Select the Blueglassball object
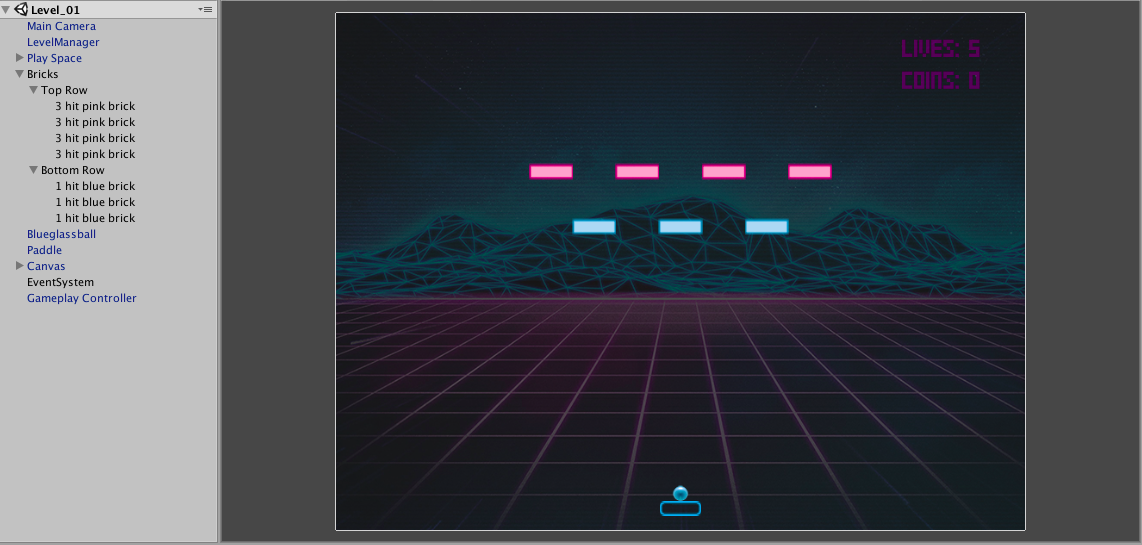The width and height of the screenshot is (1142, 545). pos(61,235)
